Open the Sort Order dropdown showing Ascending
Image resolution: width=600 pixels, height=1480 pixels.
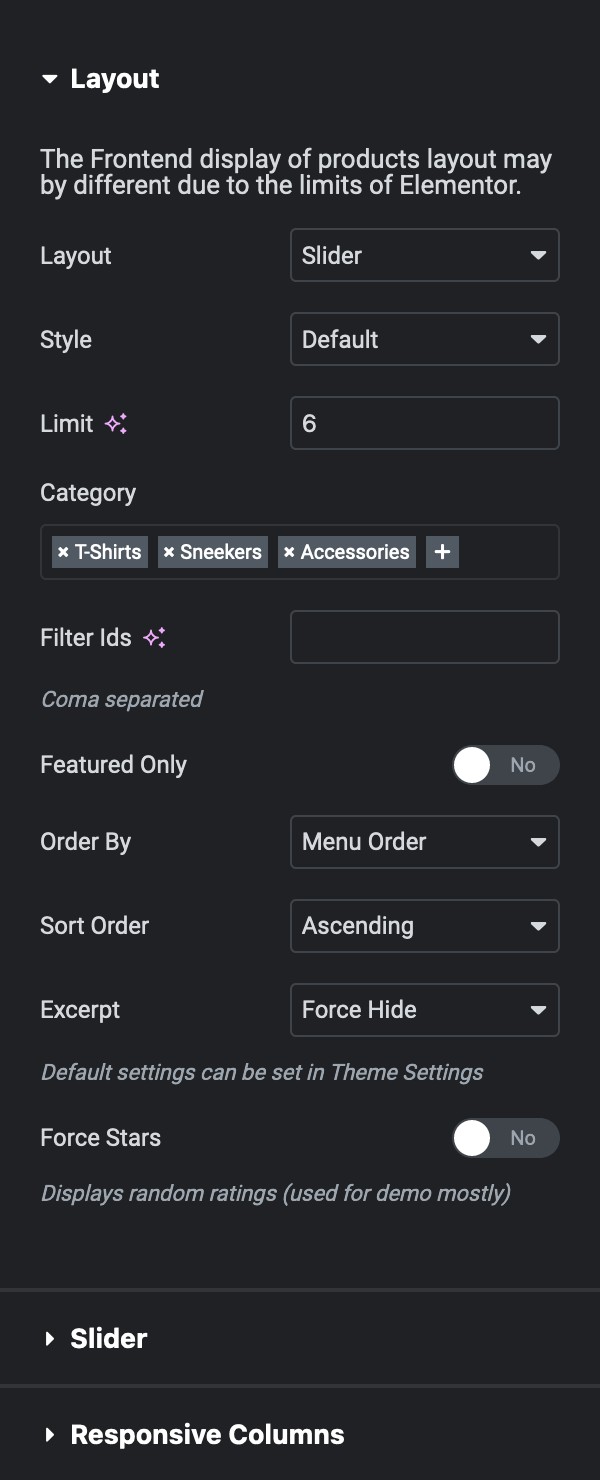(424, 925)
